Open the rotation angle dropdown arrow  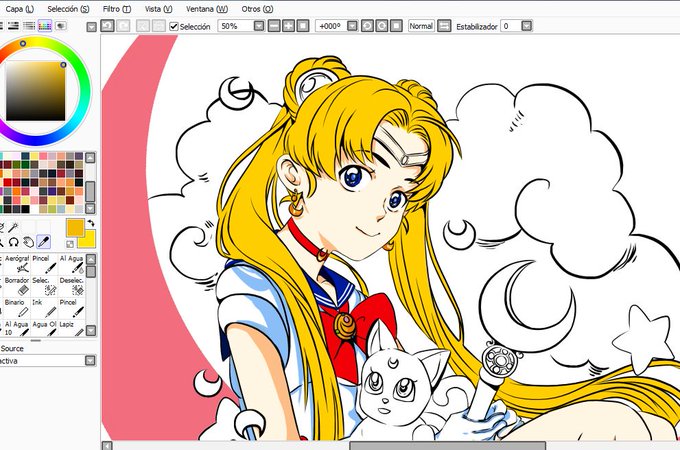[x=353, y=26]
